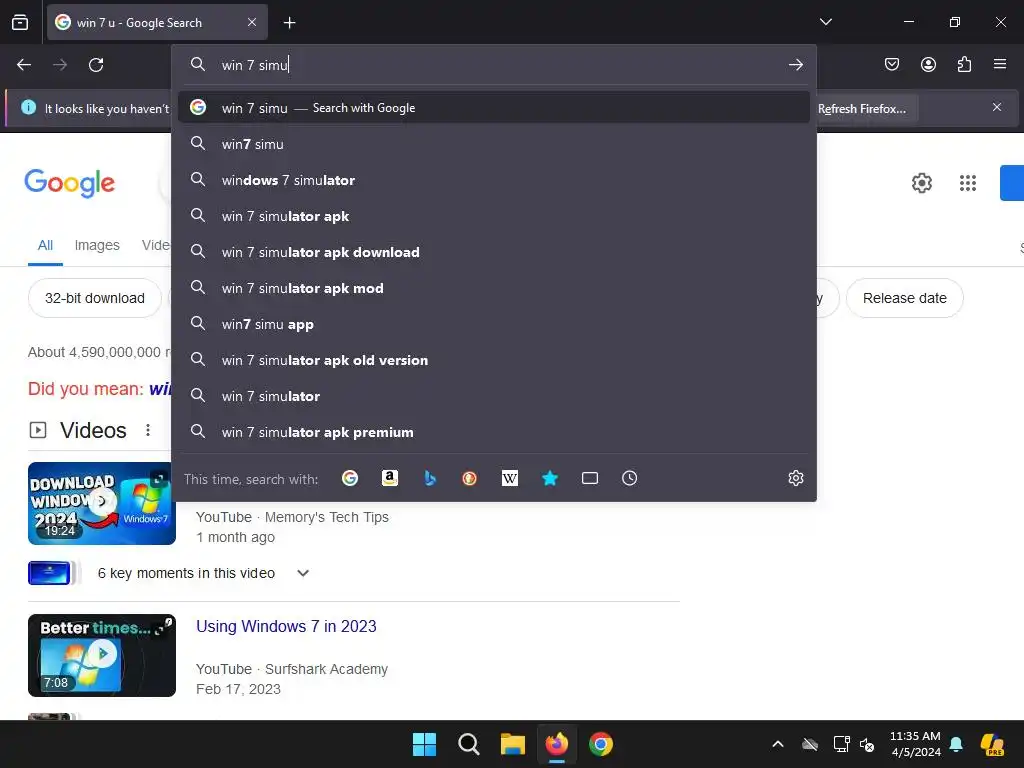Select suggestion 'win 7 simulator'
Viewport: 1024px width, 768px height.
[x=494, y=396]
